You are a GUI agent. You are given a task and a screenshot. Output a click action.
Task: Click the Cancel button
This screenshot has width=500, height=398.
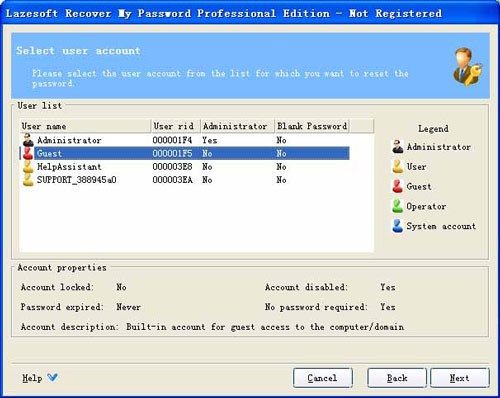(x=322, y=378)
